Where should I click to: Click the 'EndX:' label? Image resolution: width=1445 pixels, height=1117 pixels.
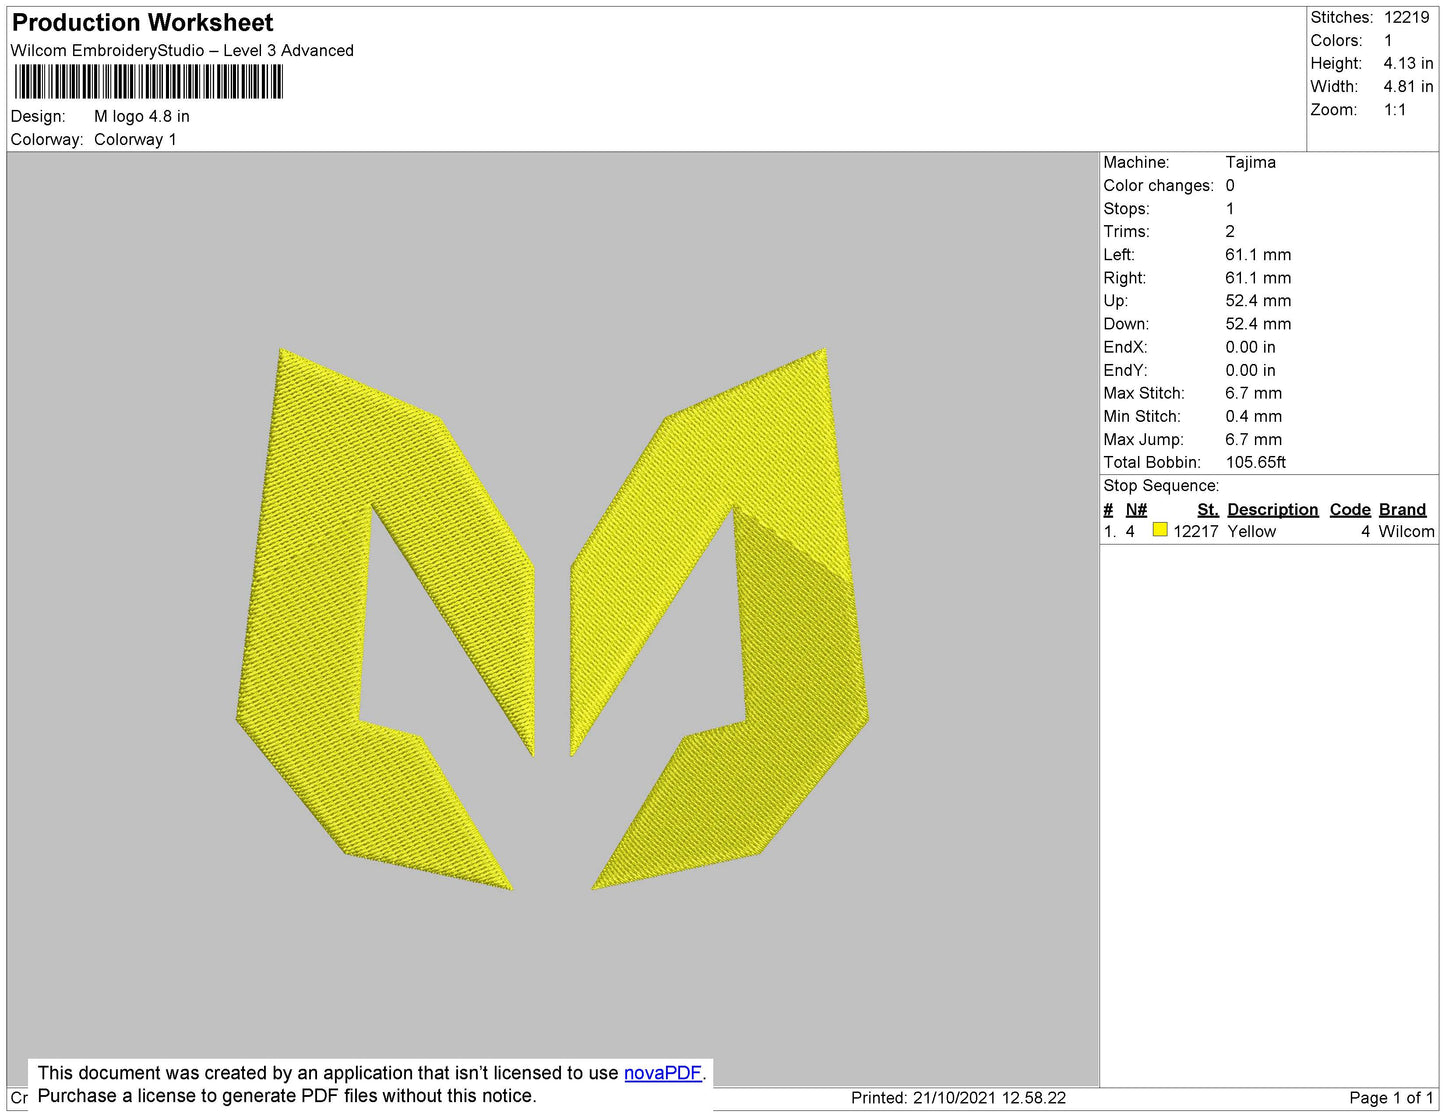point(1125,347)
